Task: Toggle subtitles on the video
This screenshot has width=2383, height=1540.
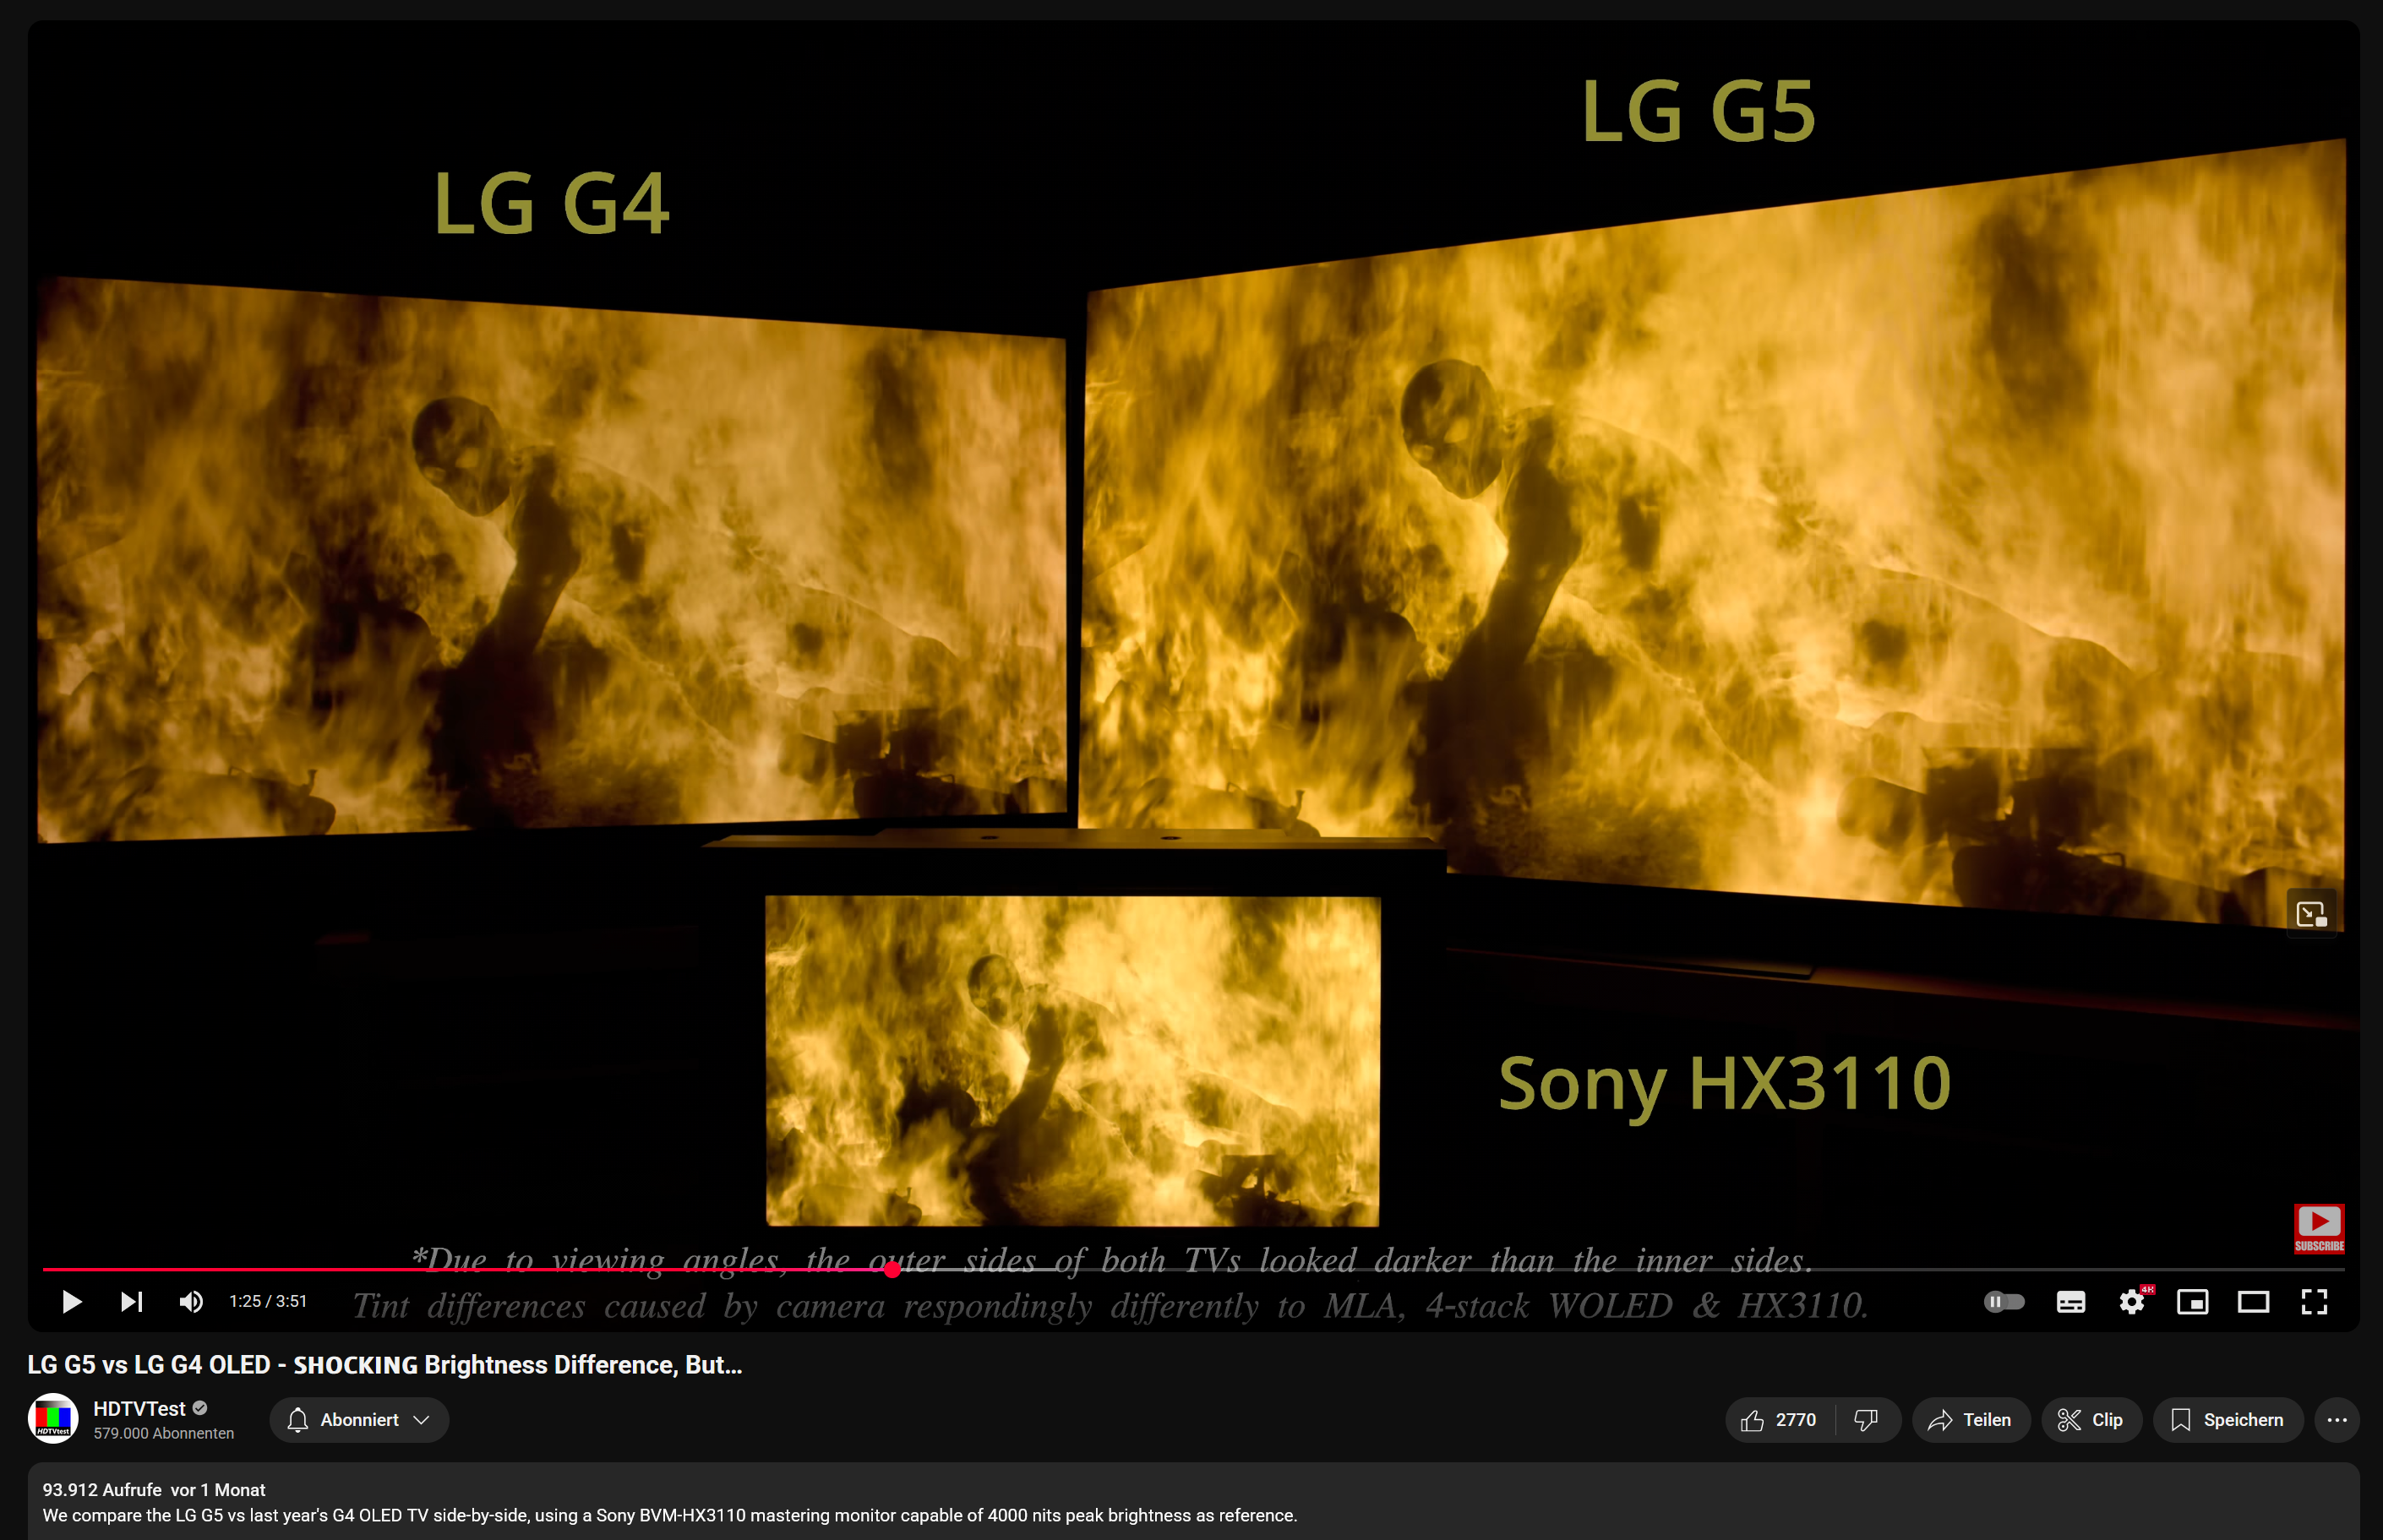Action: tap(2070, 1301)
